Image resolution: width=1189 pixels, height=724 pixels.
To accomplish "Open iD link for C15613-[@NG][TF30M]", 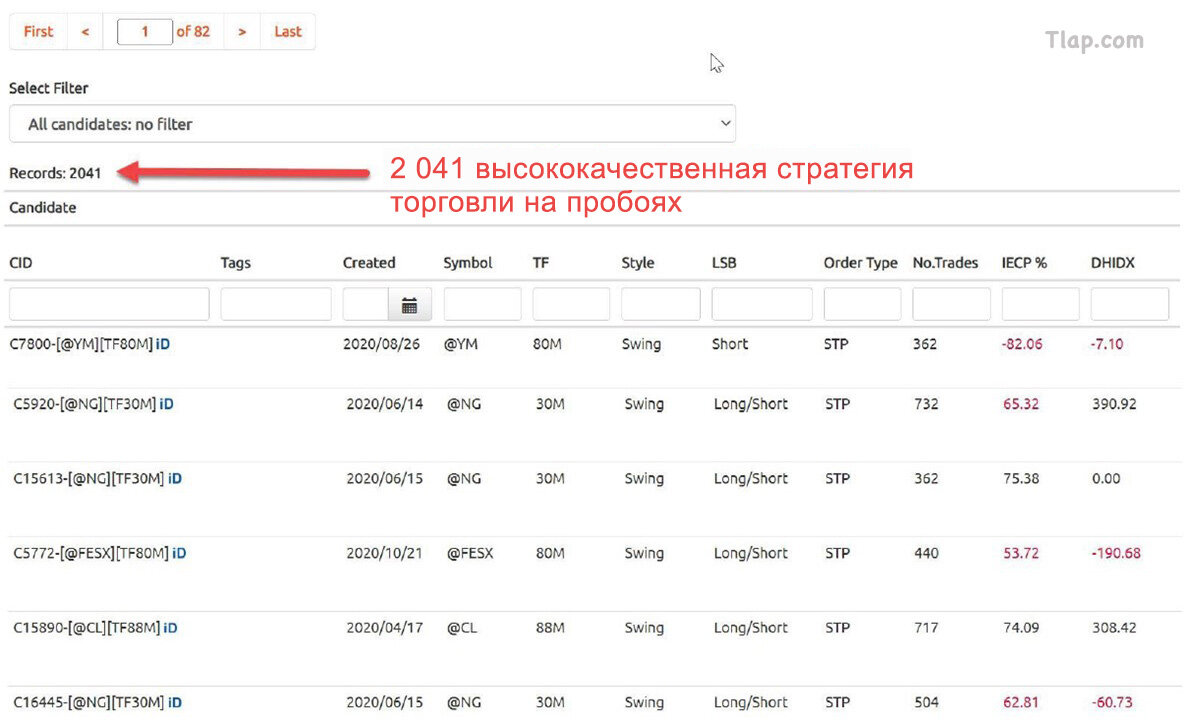I will click(x=174, y=478).
